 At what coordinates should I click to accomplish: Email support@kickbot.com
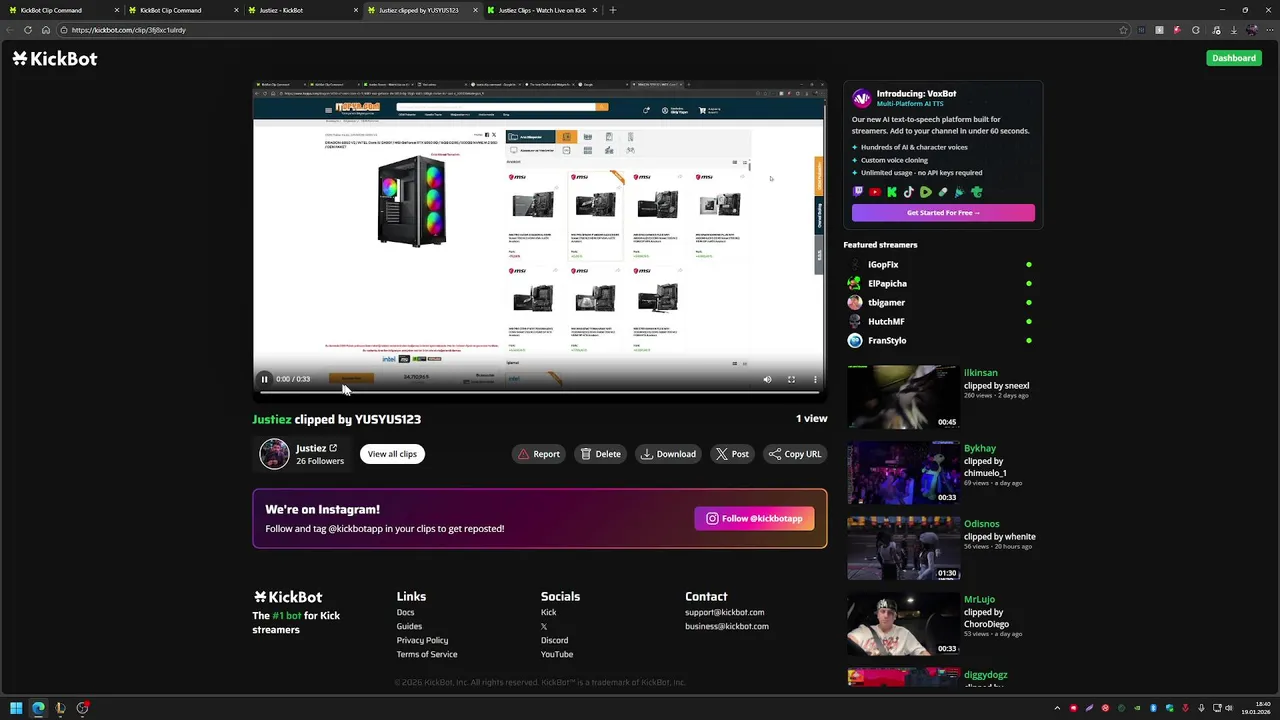tap(724, 612)
